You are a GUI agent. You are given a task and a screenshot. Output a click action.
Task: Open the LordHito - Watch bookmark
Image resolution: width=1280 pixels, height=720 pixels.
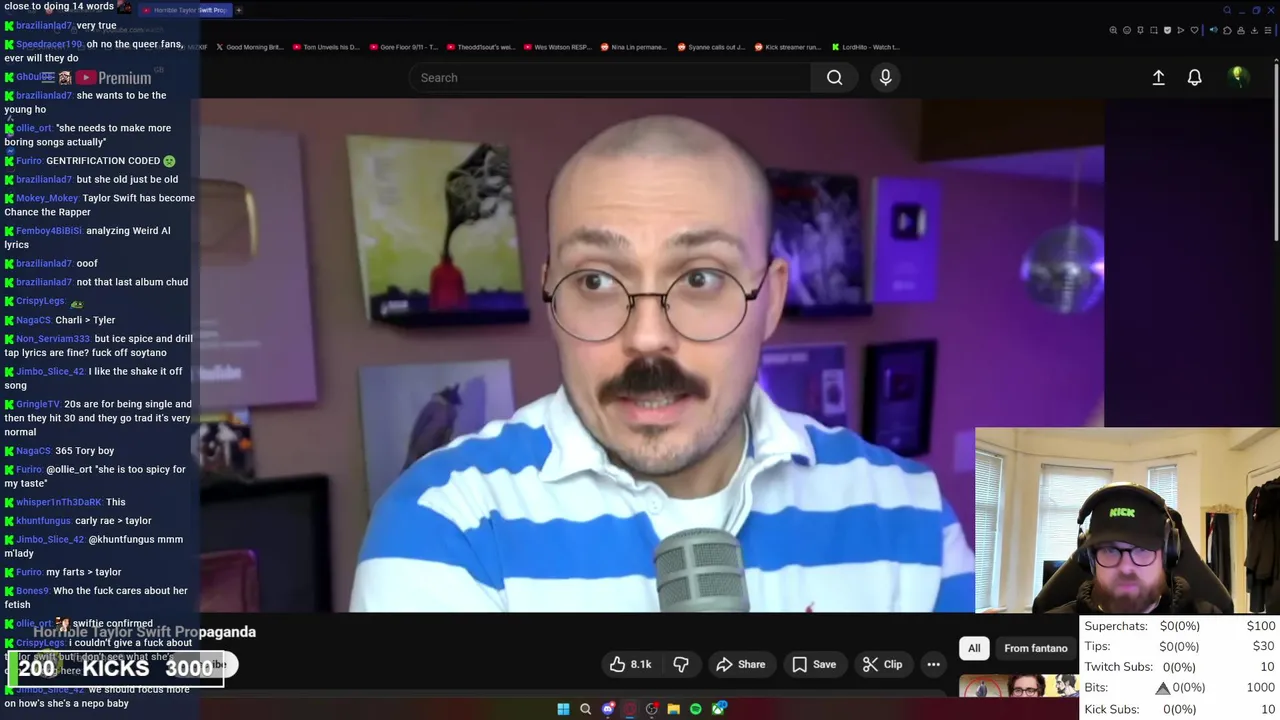[x=865, y=47]
